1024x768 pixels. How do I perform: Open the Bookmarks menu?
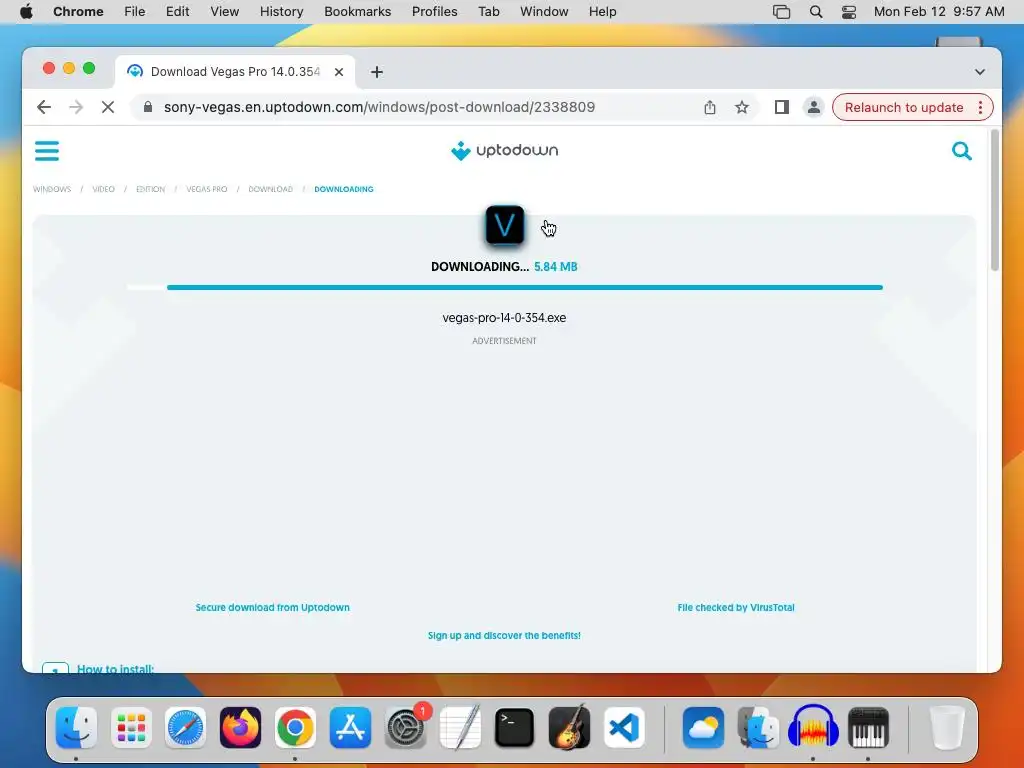(357, 12)
